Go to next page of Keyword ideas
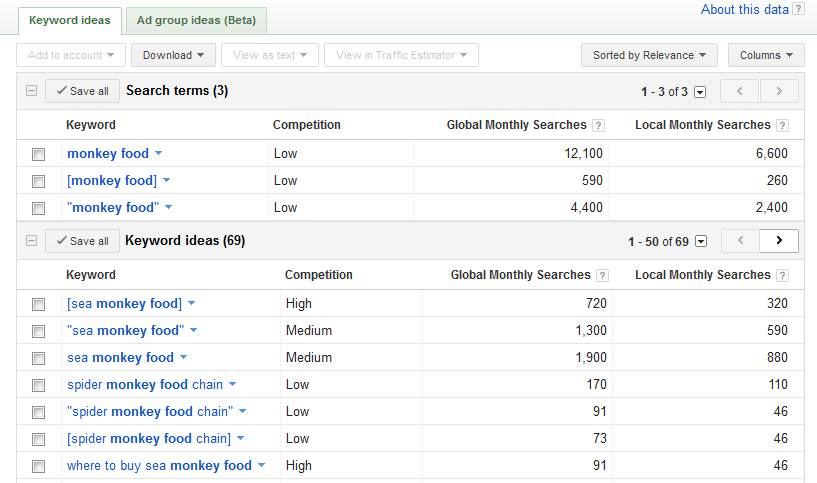This screenshot has height=483, width=817. pos(779,241)
